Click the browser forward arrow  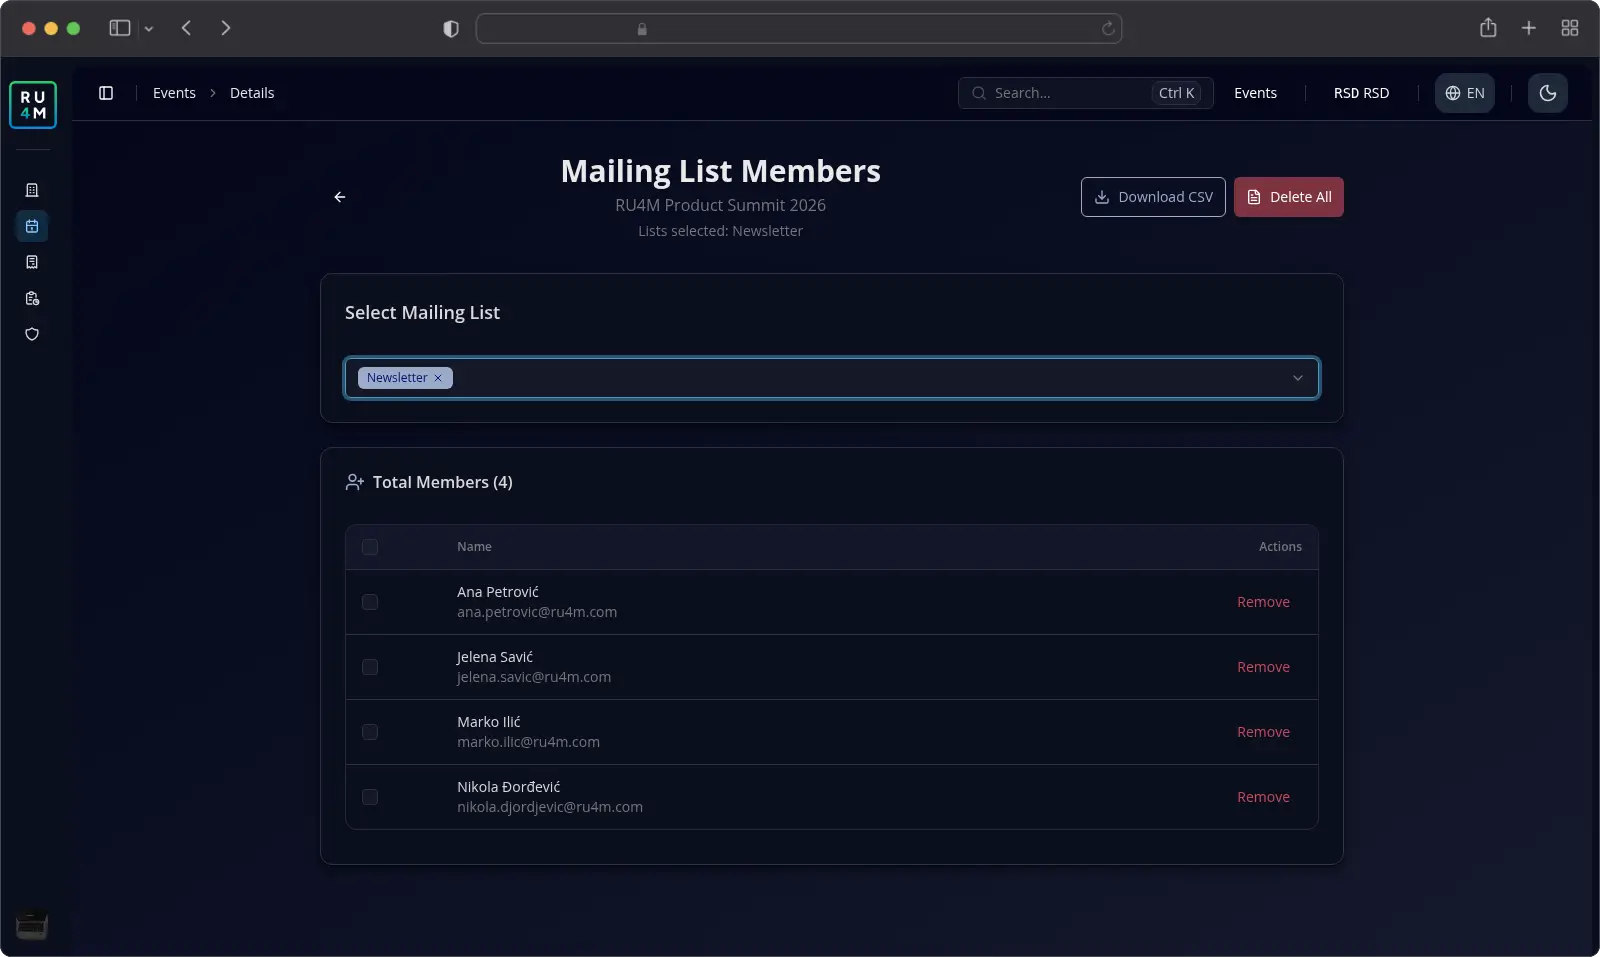226,28
